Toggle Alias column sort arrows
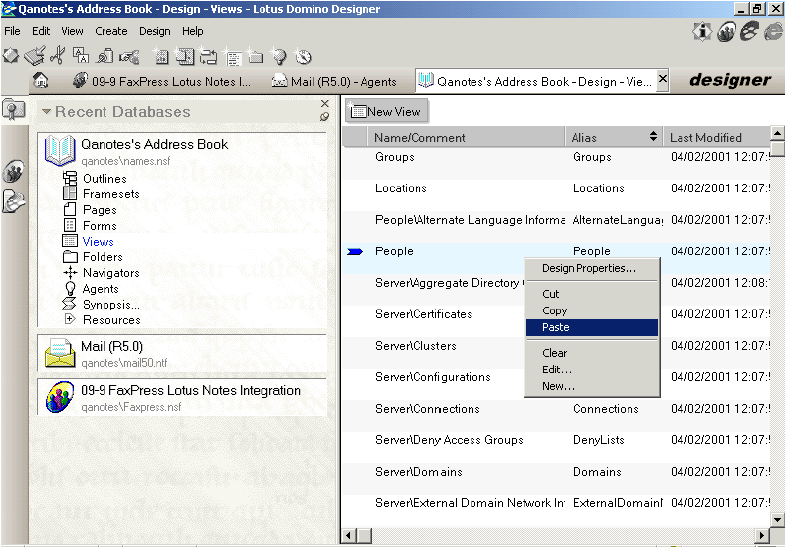The width and height of the screenshot is (785, 547). tap(653, 136)
